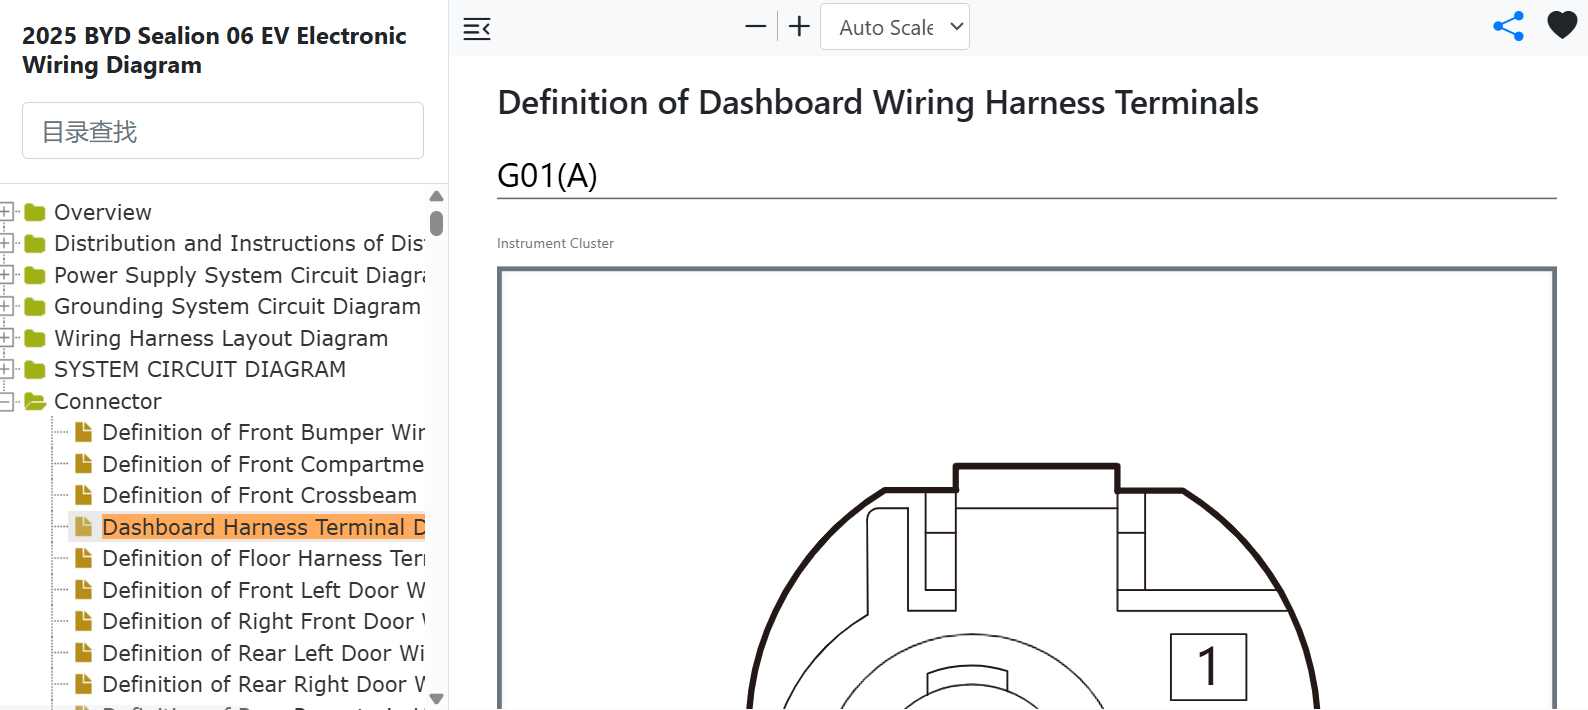Click the open Connector folder icon
The width and height of the screenshot is (1588, 710).
(x=35, y=401)
